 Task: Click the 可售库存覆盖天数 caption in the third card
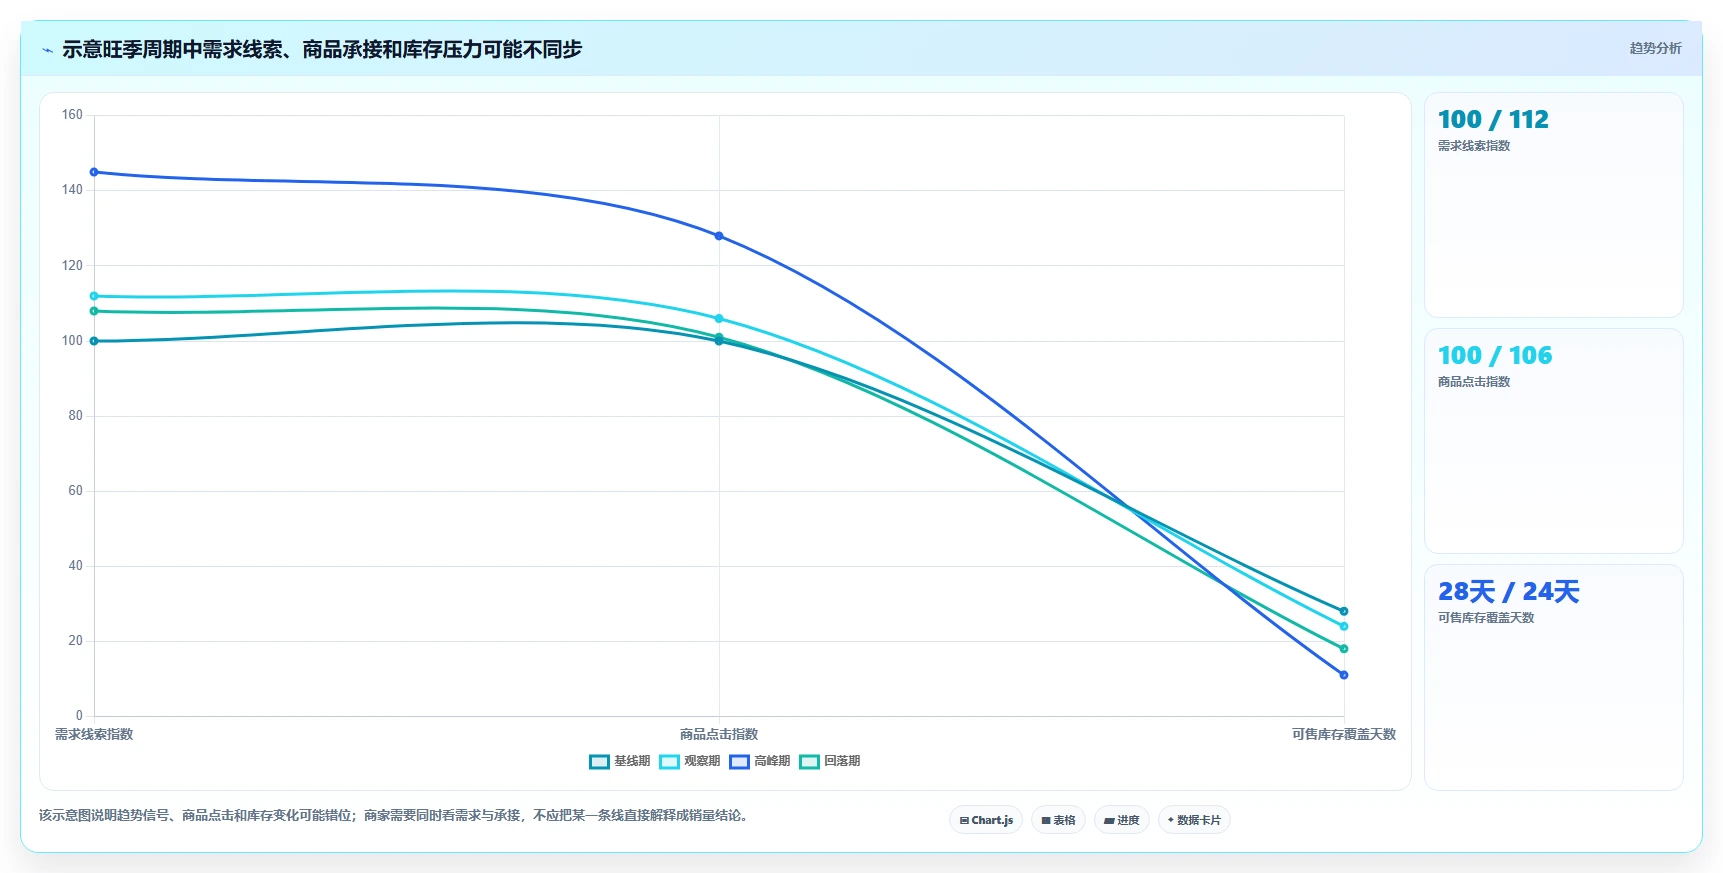coord(1486,618)
